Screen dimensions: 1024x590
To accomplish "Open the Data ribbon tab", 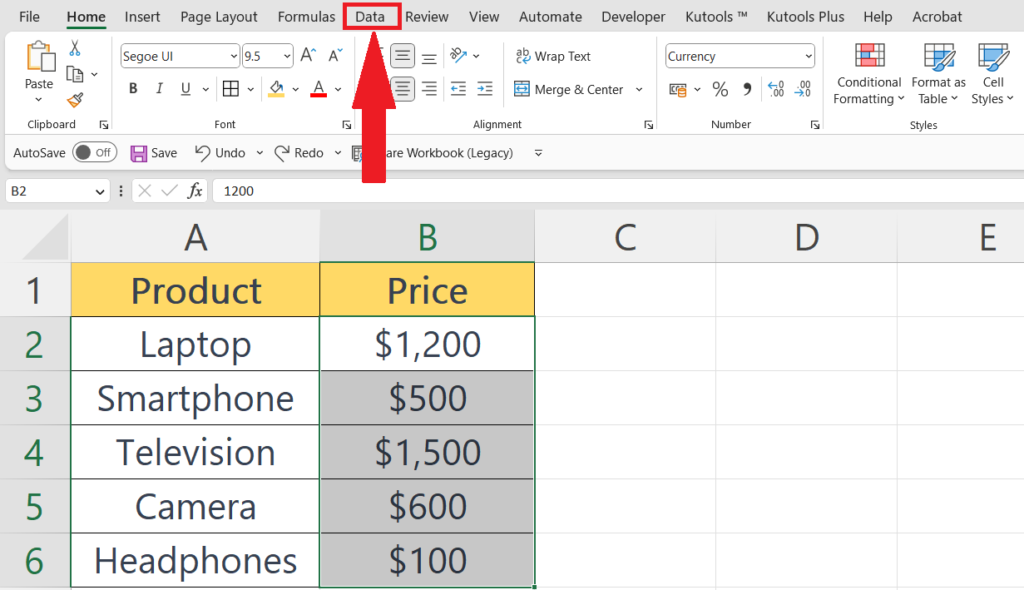I will (370, 17).
